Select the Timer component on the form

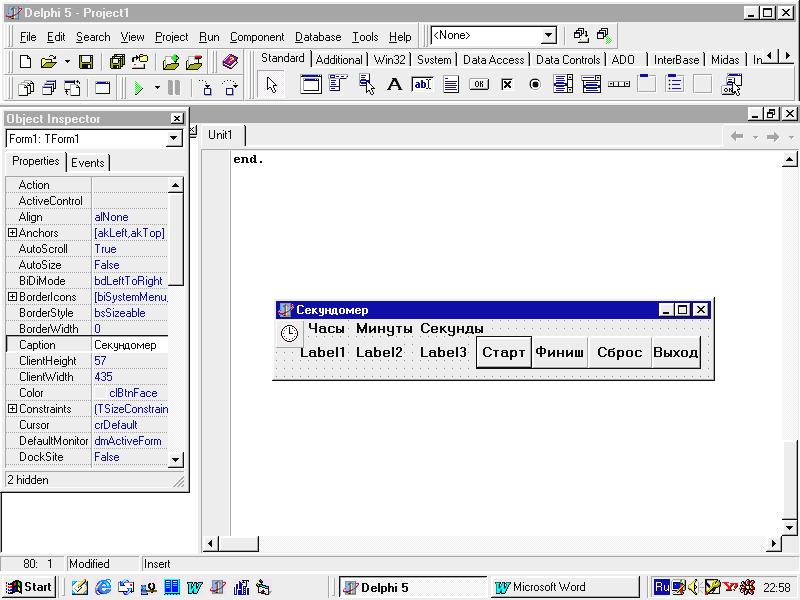(289, 334)
